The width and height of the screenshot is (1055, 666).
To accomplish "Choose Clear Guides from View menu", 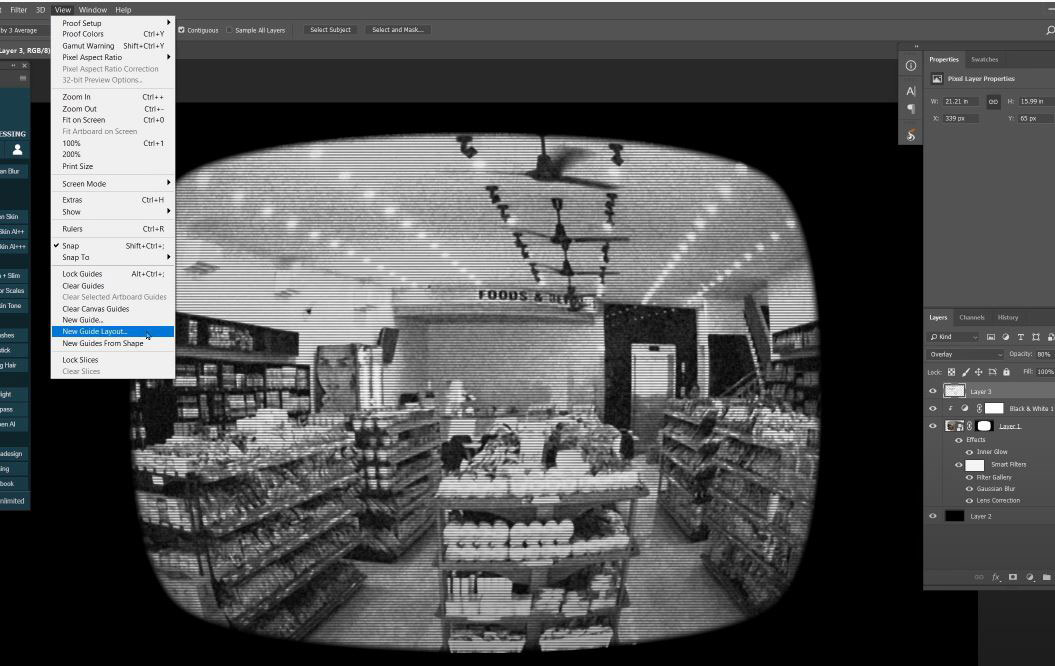I will pyautogui.click(x=112, y=286).
